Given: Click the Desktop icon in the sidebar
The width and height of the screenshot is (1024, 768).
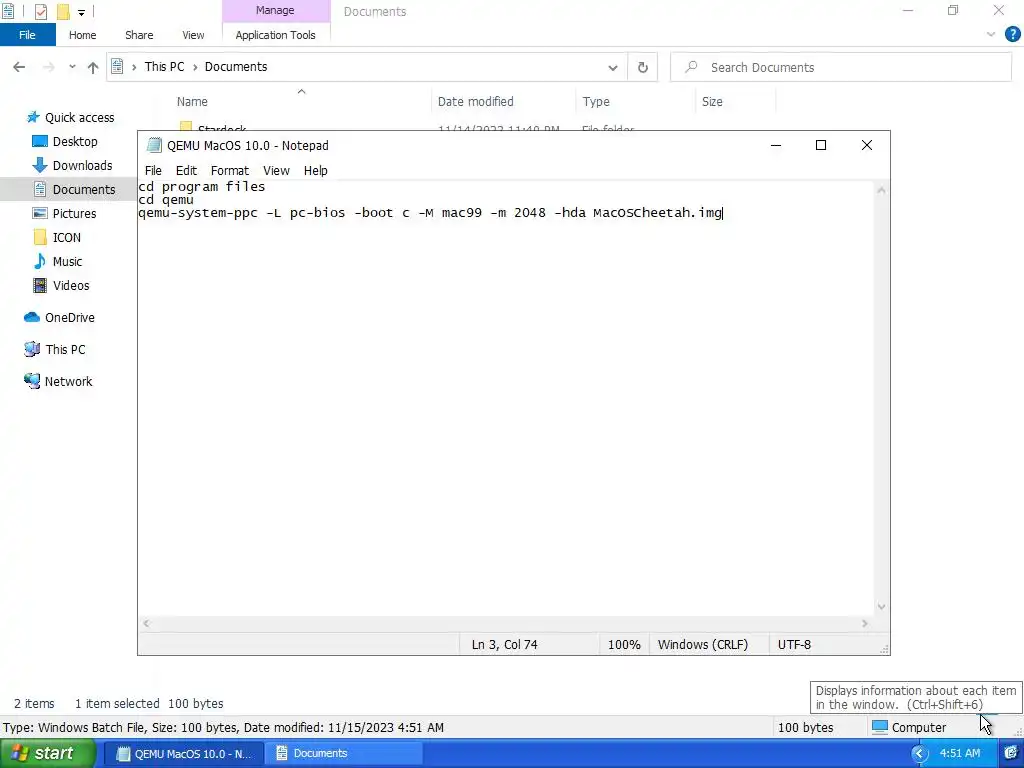Looking at the screenshot, I should pos(40,141).
